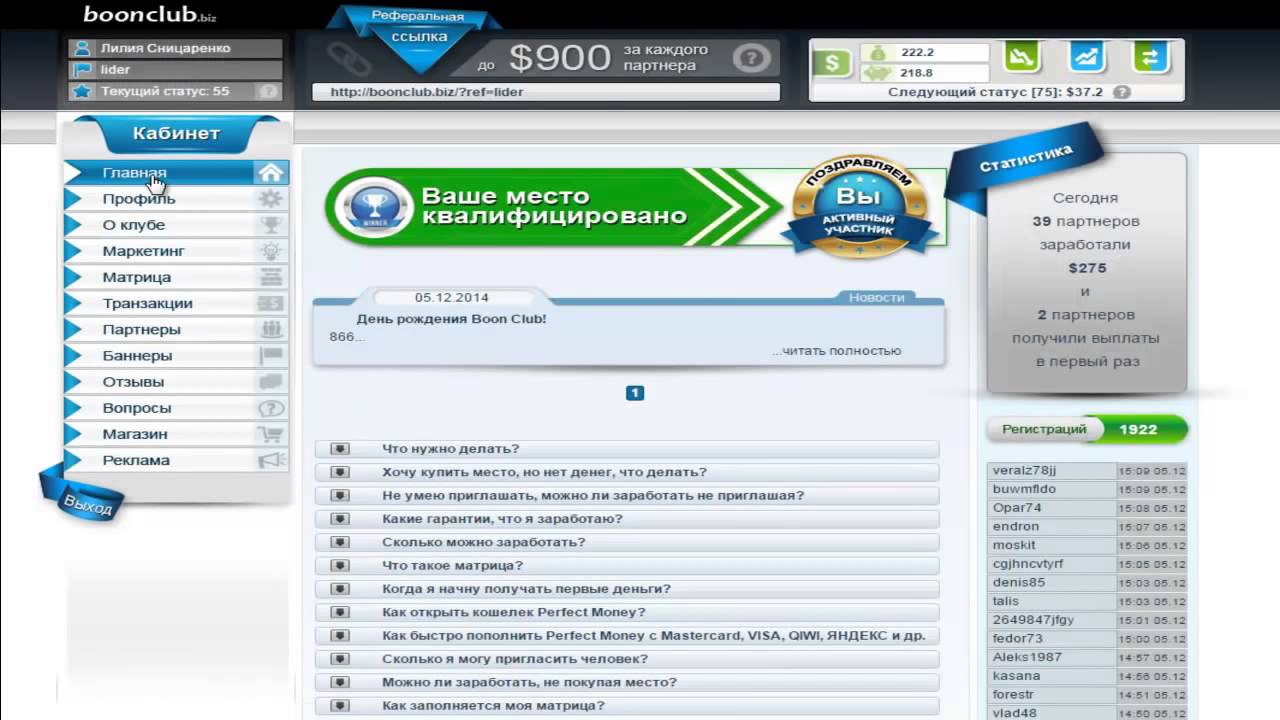Click the referral link URL field
This screenshot has width=1280, height=720.
(546, 92)
